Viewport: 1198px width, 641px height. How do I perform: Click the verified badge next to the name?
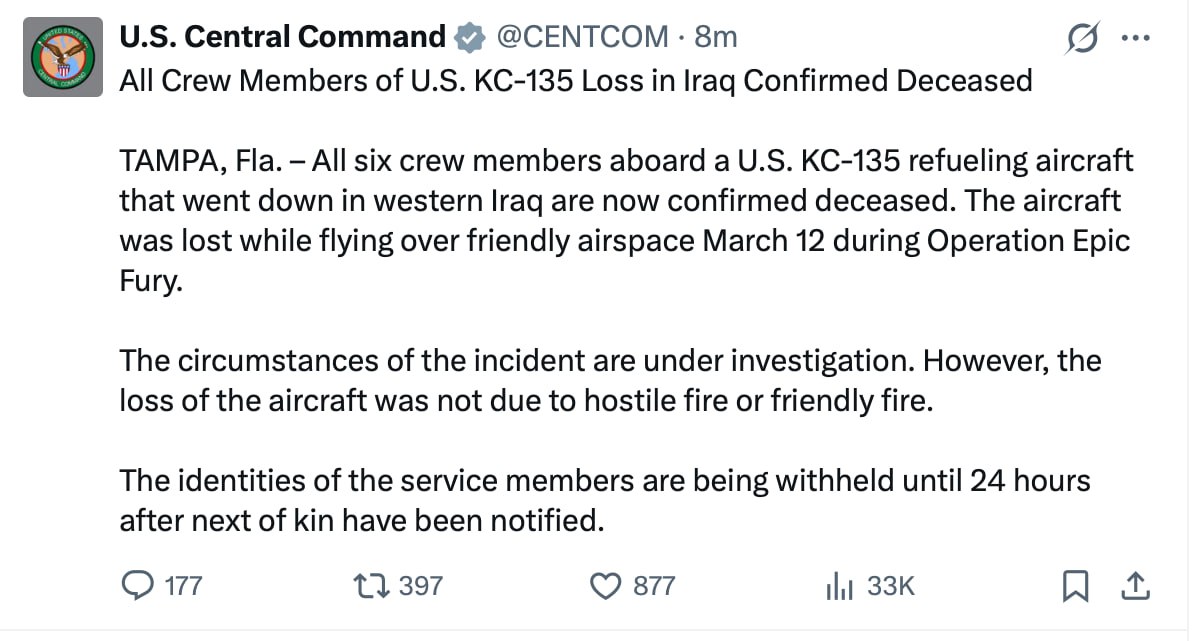[467, 38]
